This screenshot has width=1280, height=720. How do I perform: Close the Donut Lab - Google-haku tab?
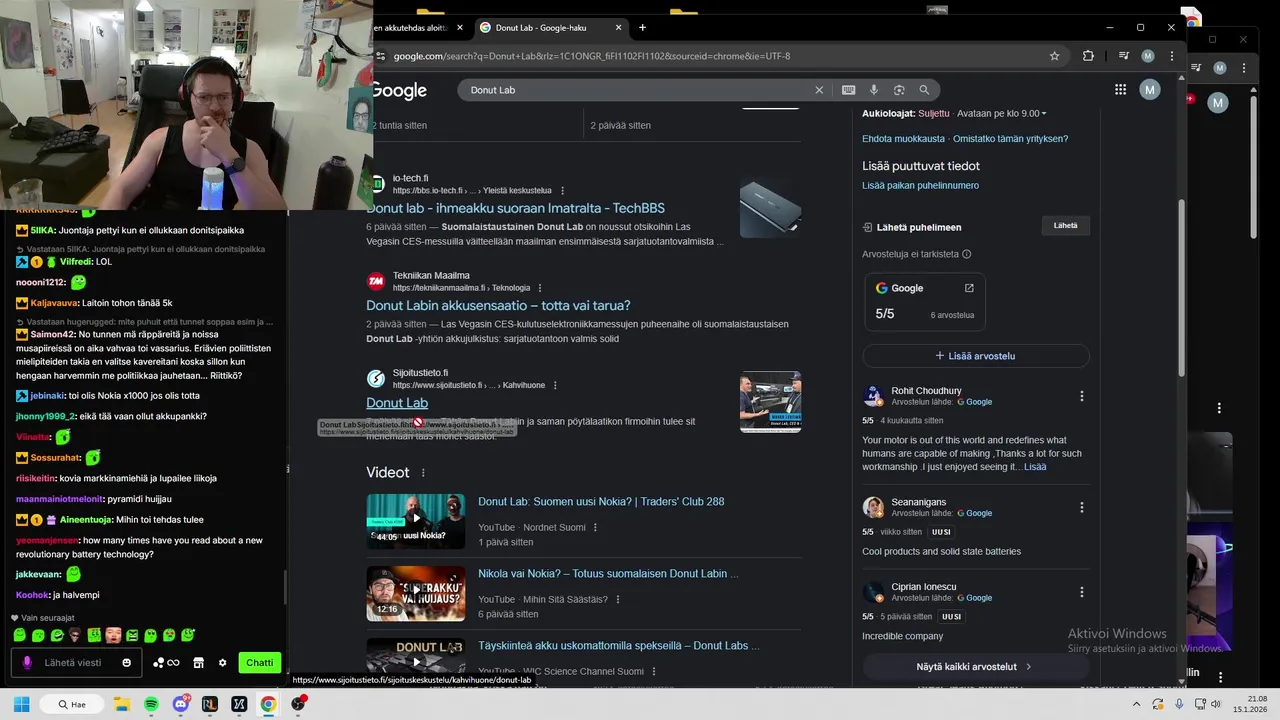tap(619, 28)
